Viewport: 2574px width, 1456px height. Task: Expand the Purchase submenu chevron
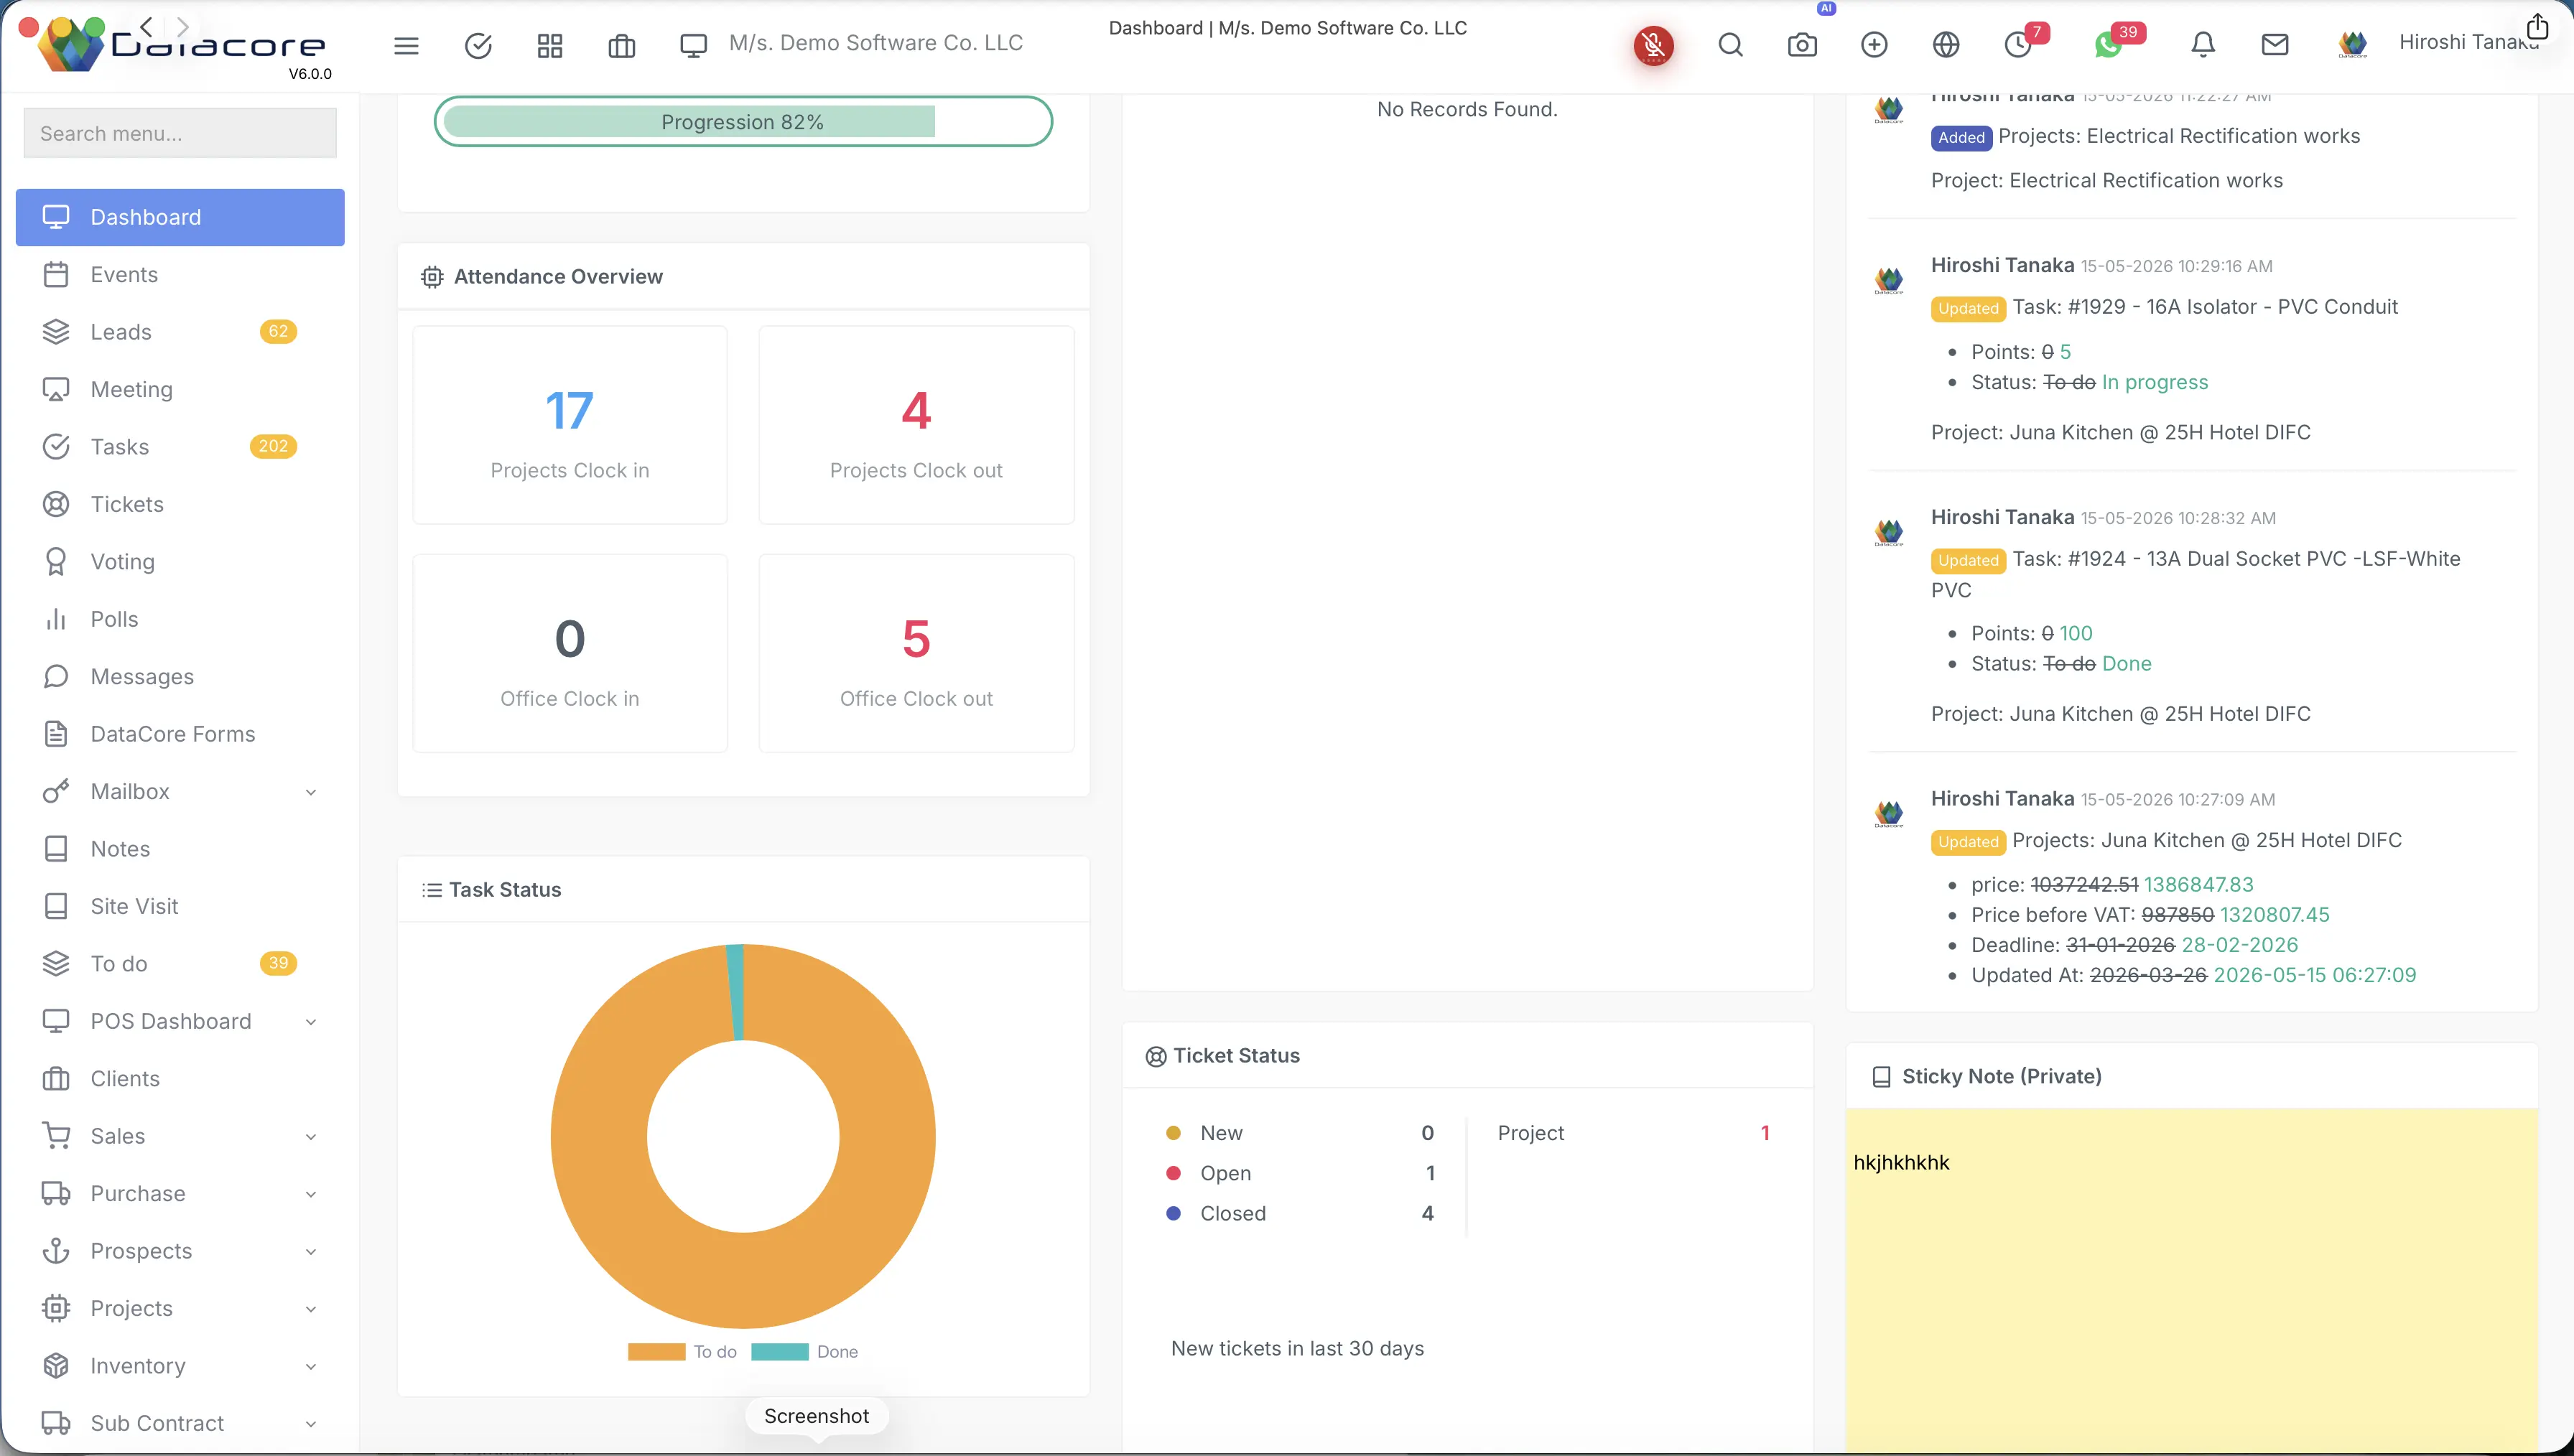[x=311, y=1194]
